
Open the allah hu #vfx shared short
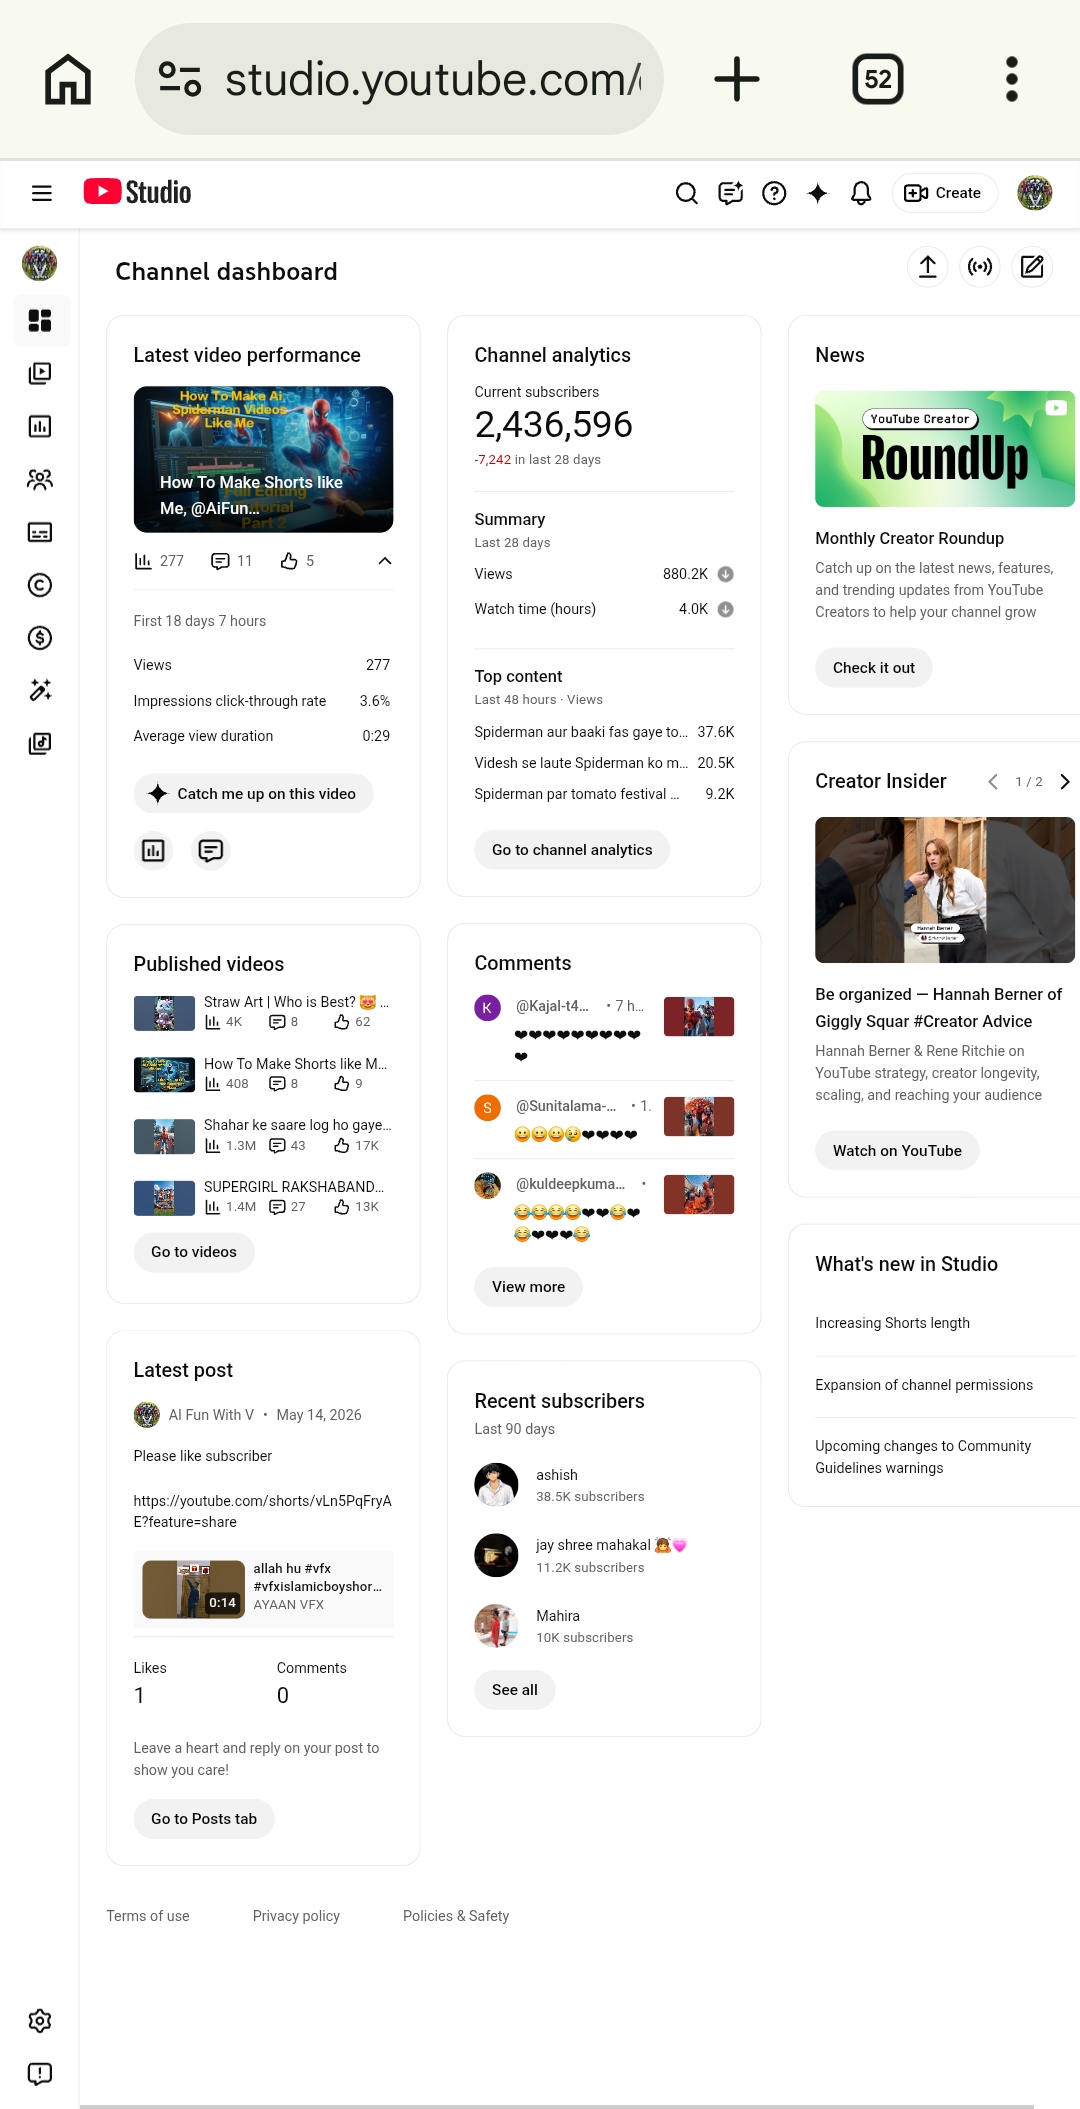click(263, 1589)
